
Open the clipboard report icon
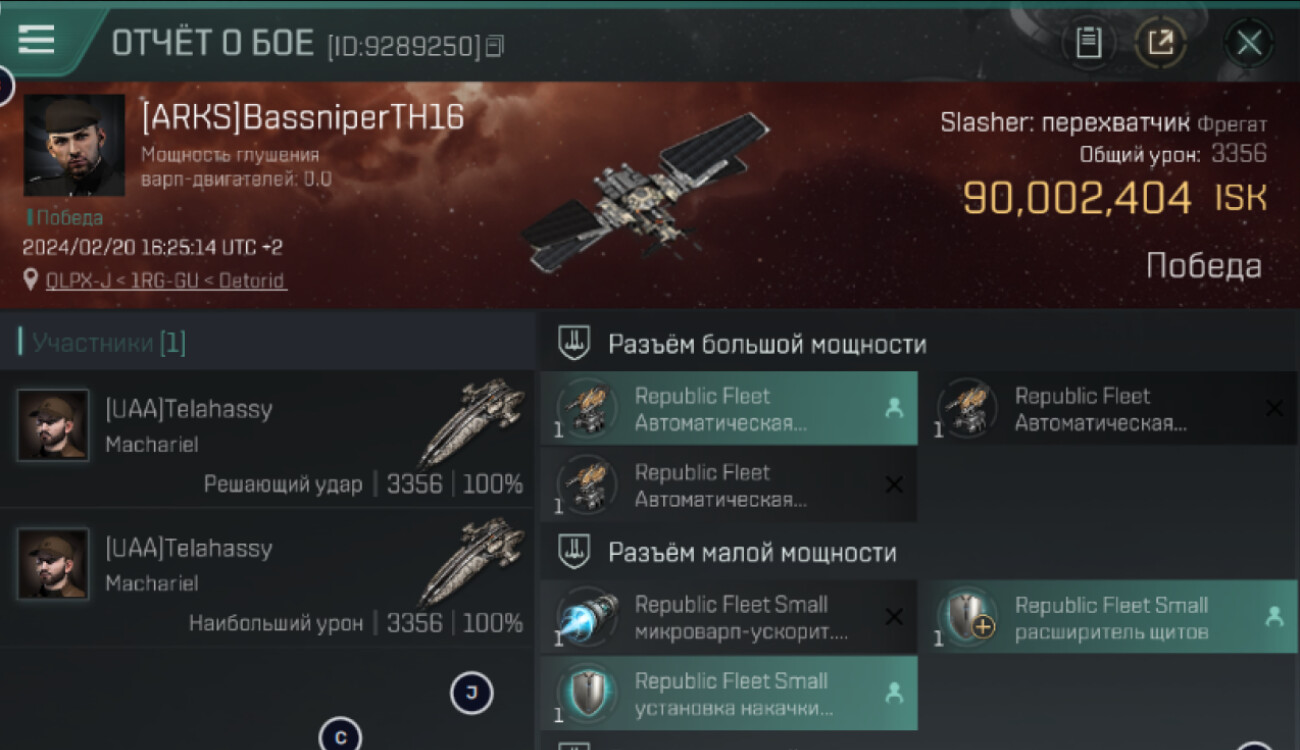coord(1088,43)
